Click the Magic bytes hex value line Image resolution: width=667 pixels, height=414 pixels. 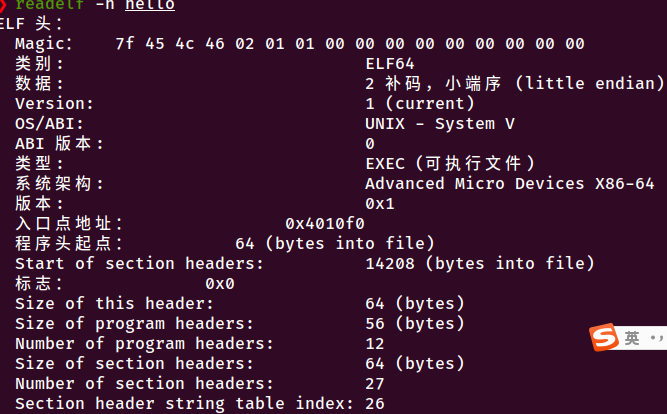(350, 44)
